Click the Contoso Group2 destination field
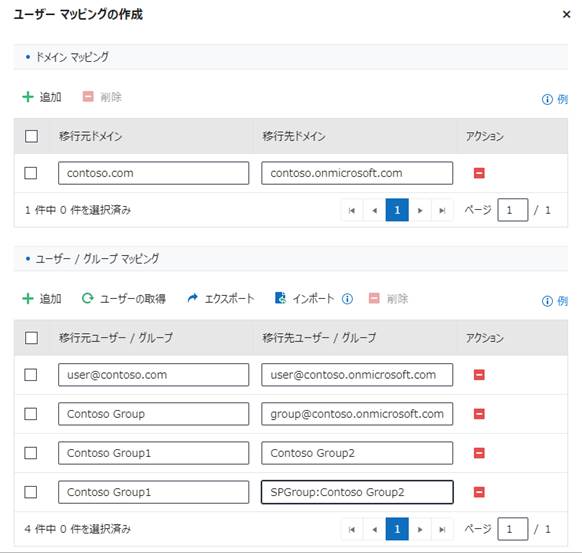 coord(357,453)
